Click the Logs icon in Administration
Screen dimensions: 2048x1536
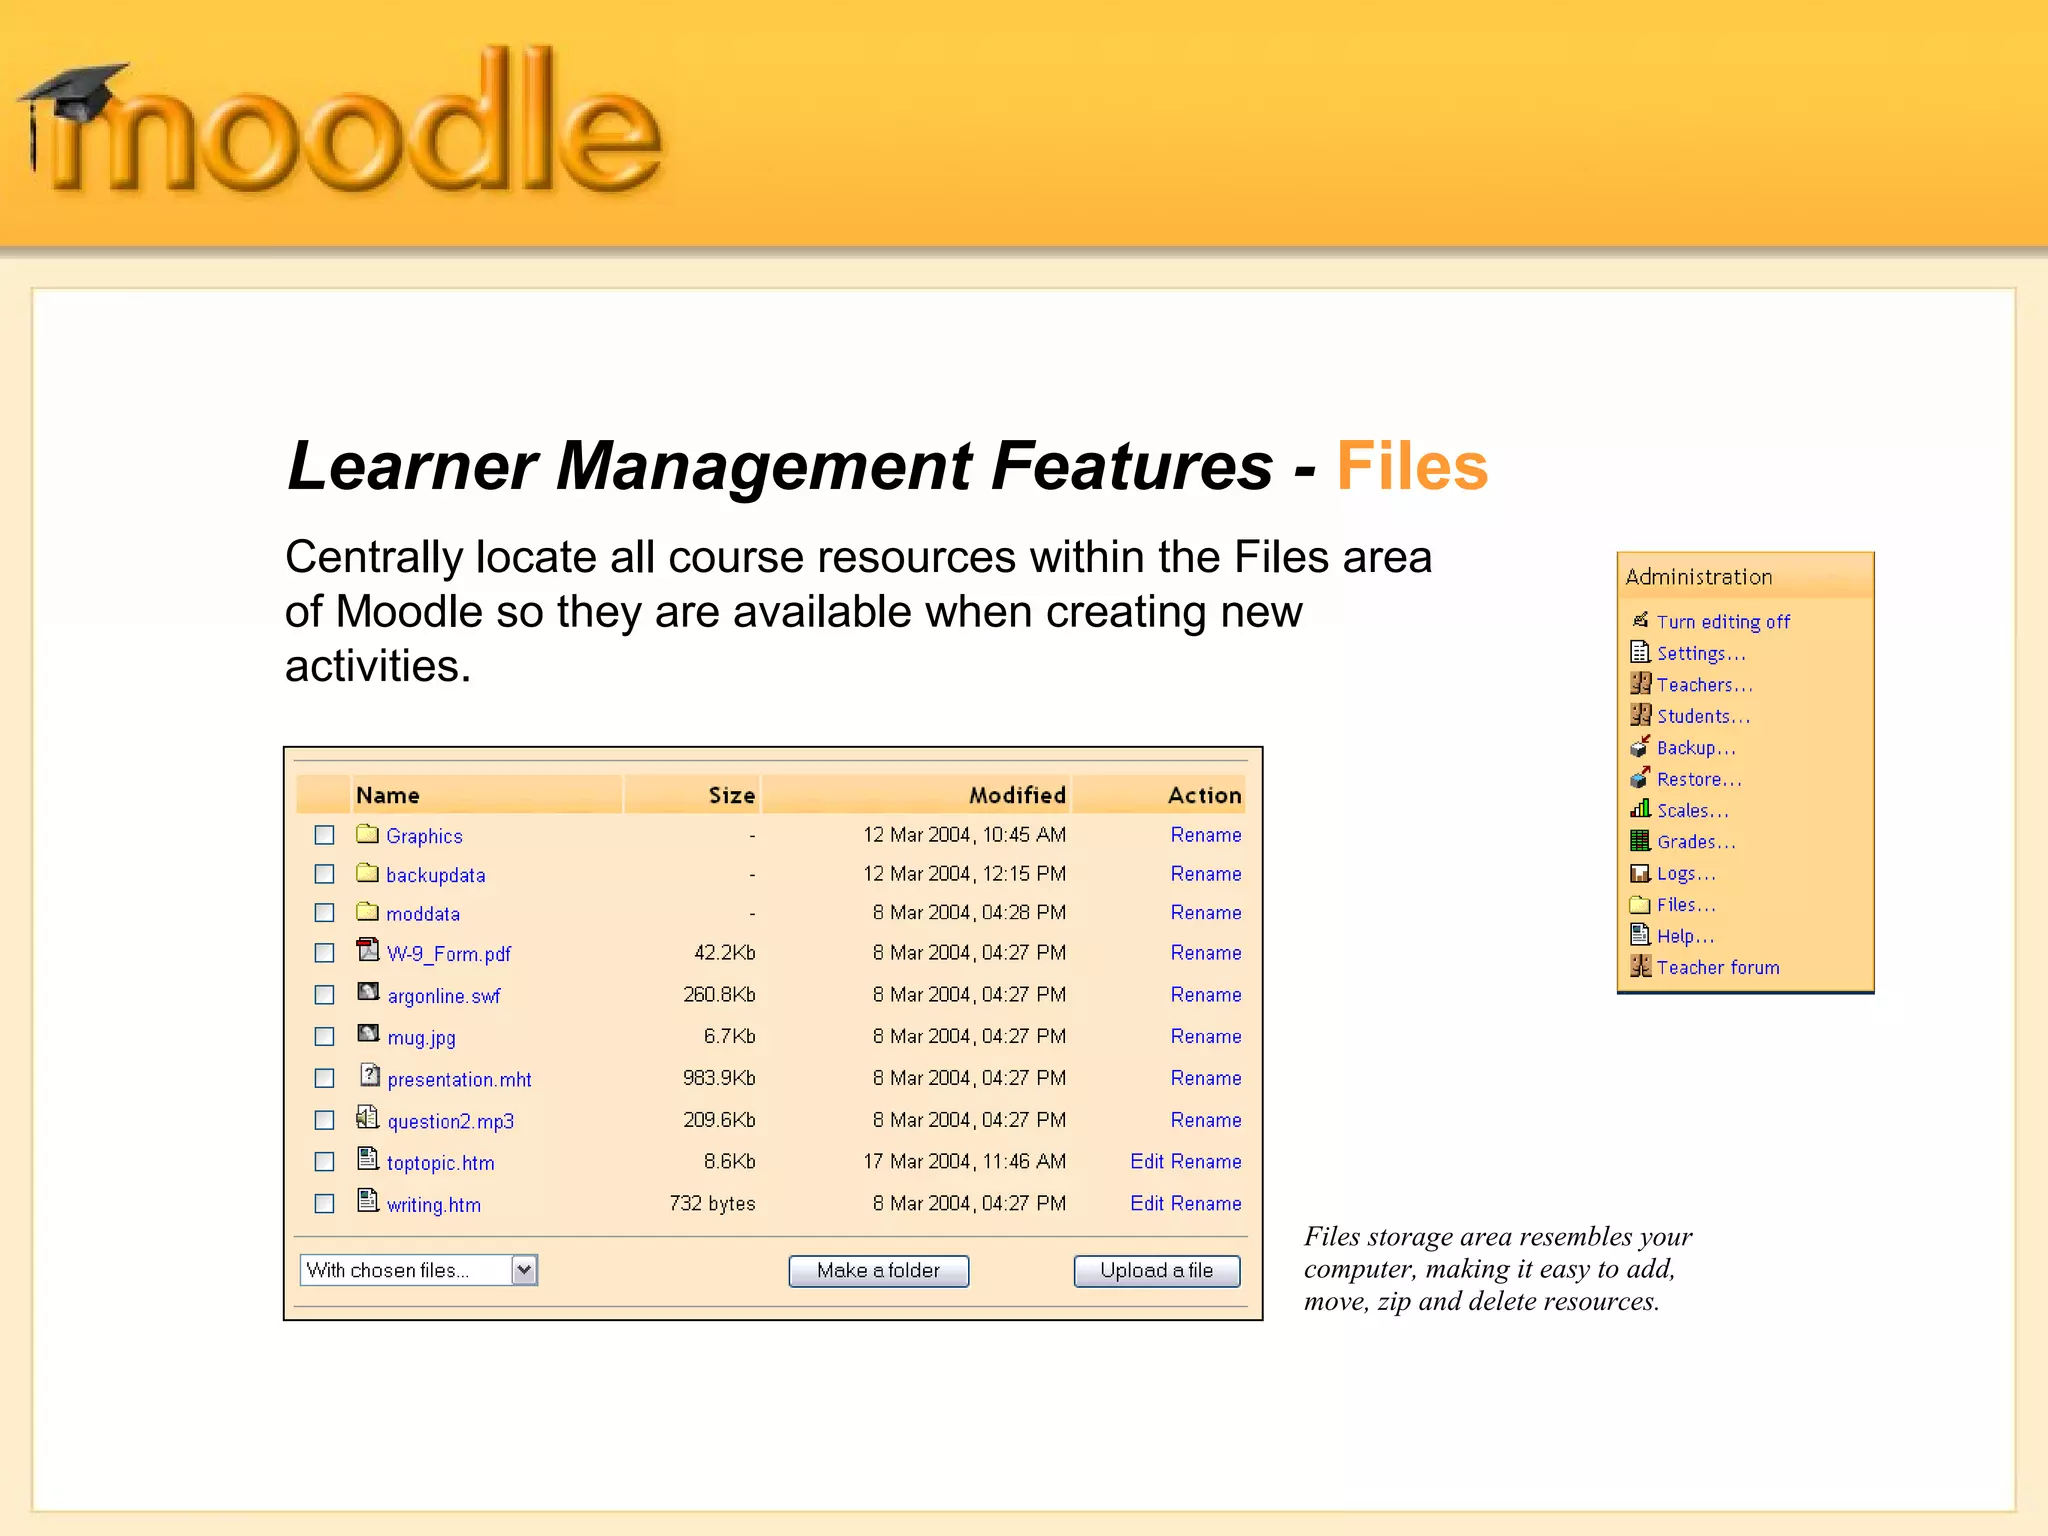[1640, 872]
